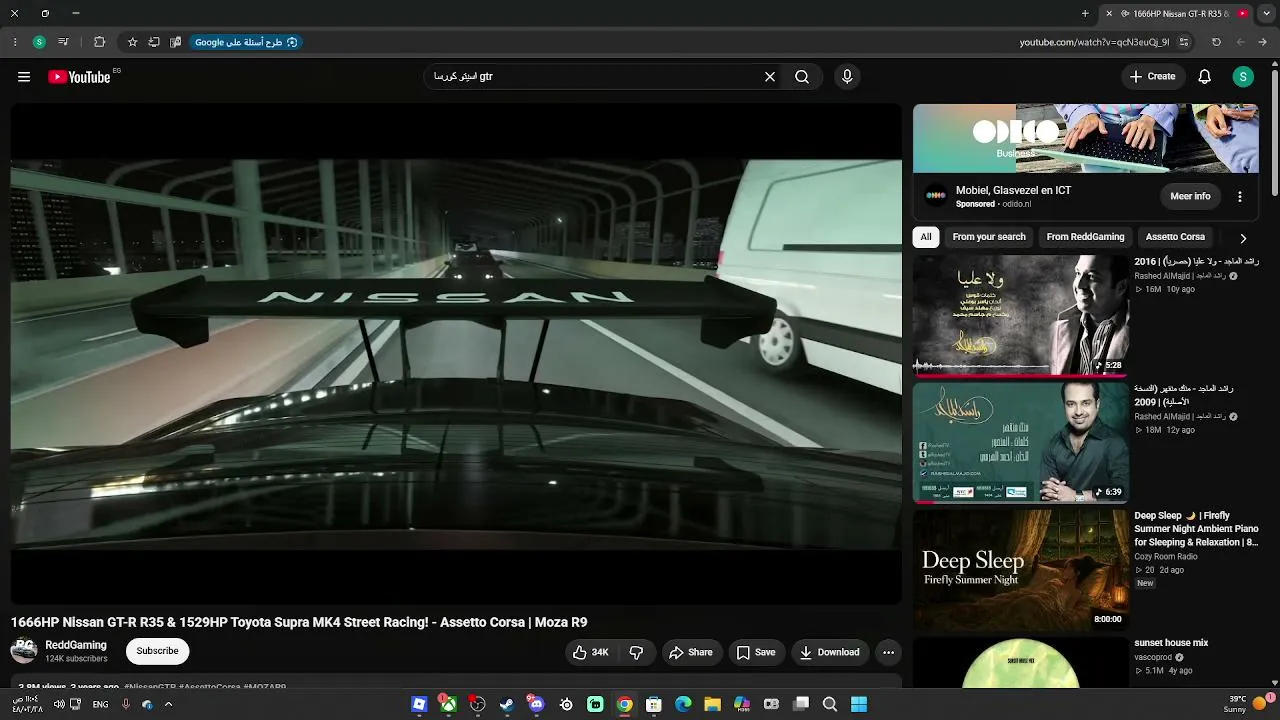Select the Assetto Corsa chip
1280x720 pixels.
1175,237
